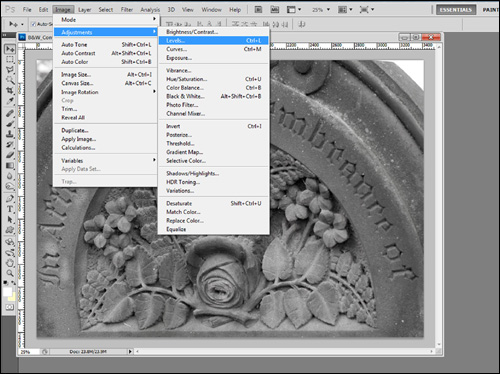This screenshot has height=374, width=500.
Task: Choose Black & White adjustment
Action: 213,96
